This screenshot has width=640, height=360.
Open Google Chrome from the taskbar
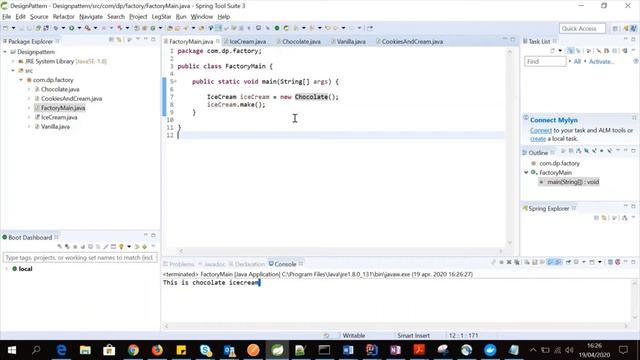tap(133, 350)
